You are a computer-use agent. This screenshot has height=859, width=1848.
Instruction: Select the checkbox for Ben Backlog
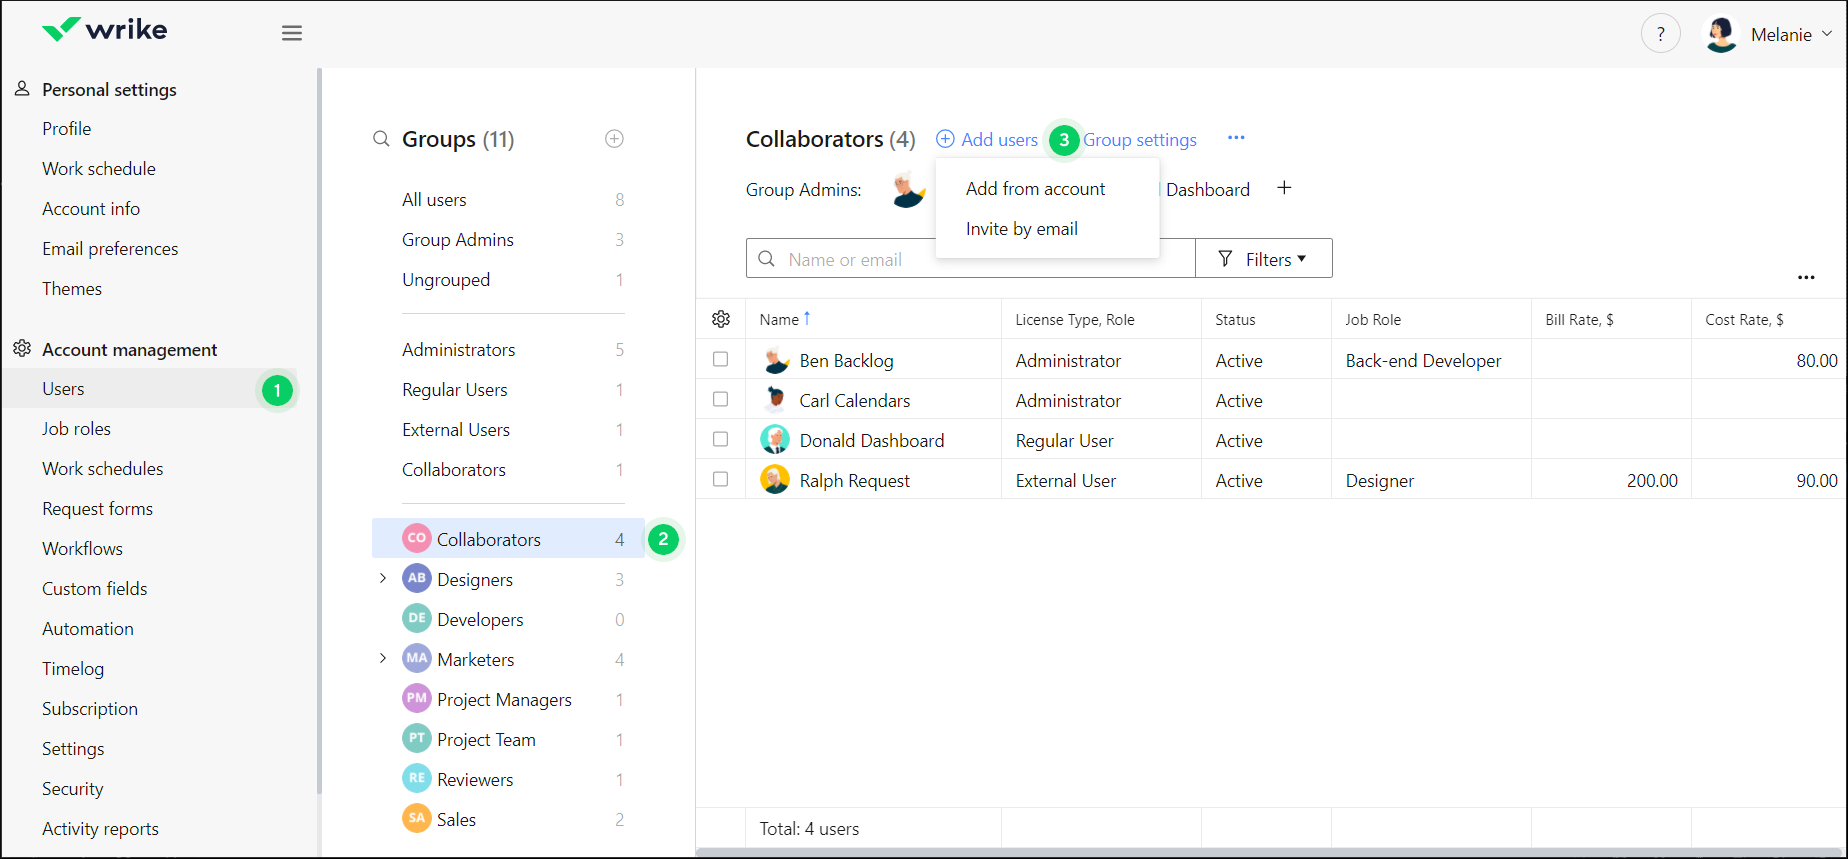[720, 360]
